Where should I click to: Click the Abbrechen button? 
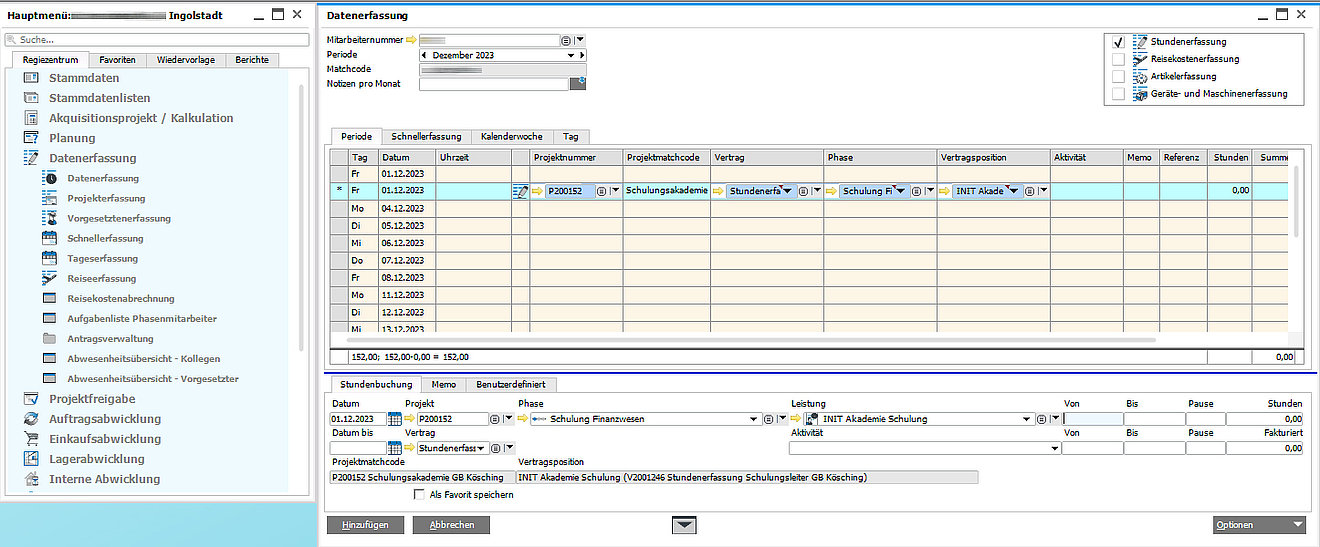coord(452,524)
